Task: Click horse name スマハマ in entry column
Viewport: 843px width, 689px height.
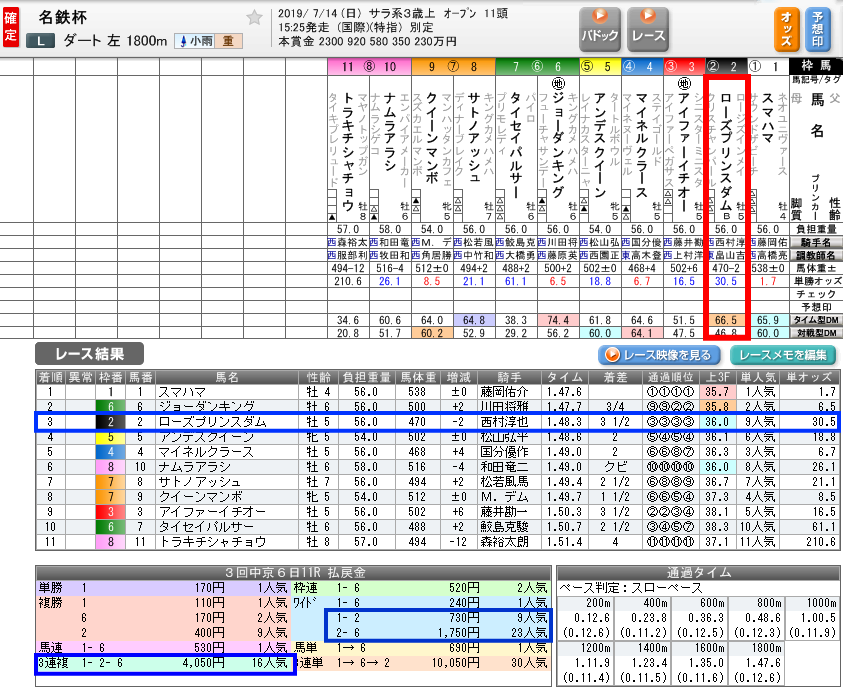Action: 767,119
